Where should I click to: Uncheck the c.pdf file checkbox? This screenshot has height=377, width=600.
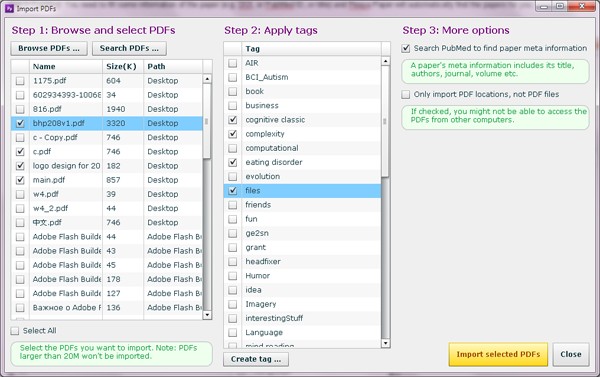coord(20,152)
